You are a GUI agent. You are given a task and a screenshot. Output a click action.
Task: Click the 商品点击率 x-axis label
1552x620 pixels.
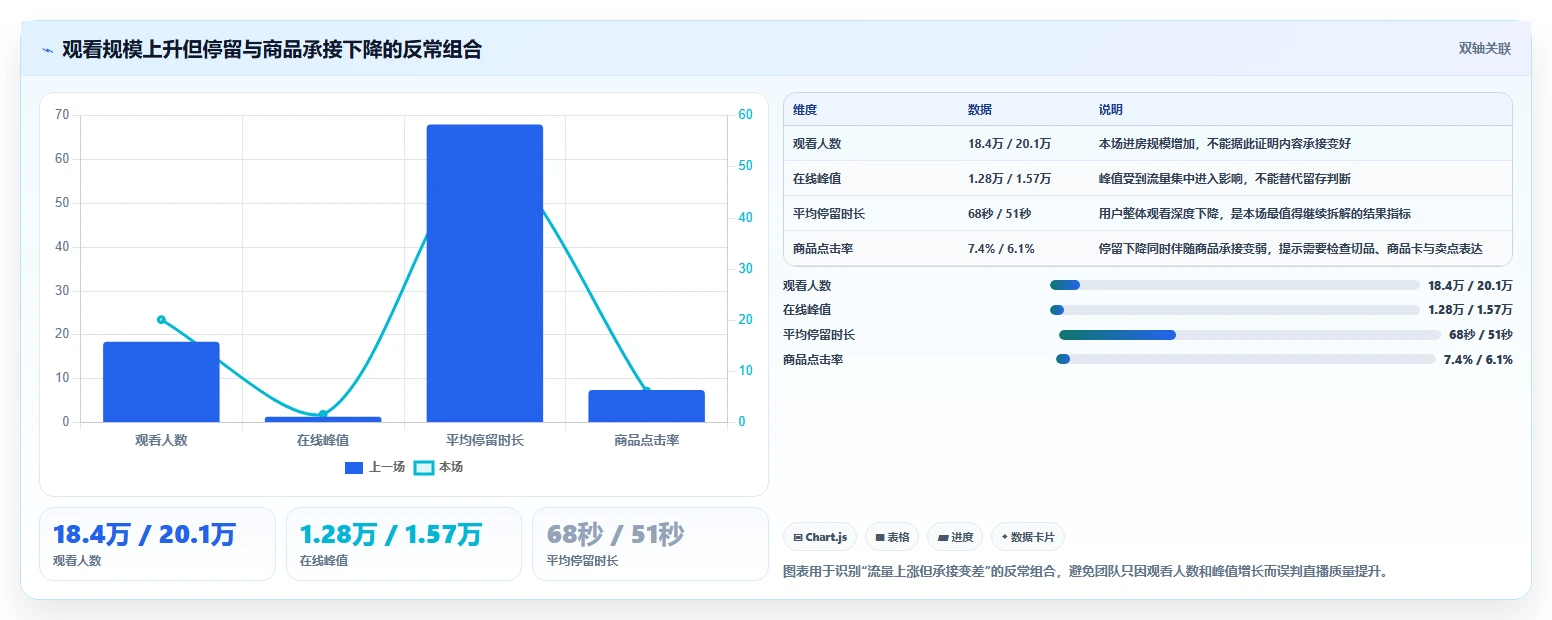coord(646,440)
